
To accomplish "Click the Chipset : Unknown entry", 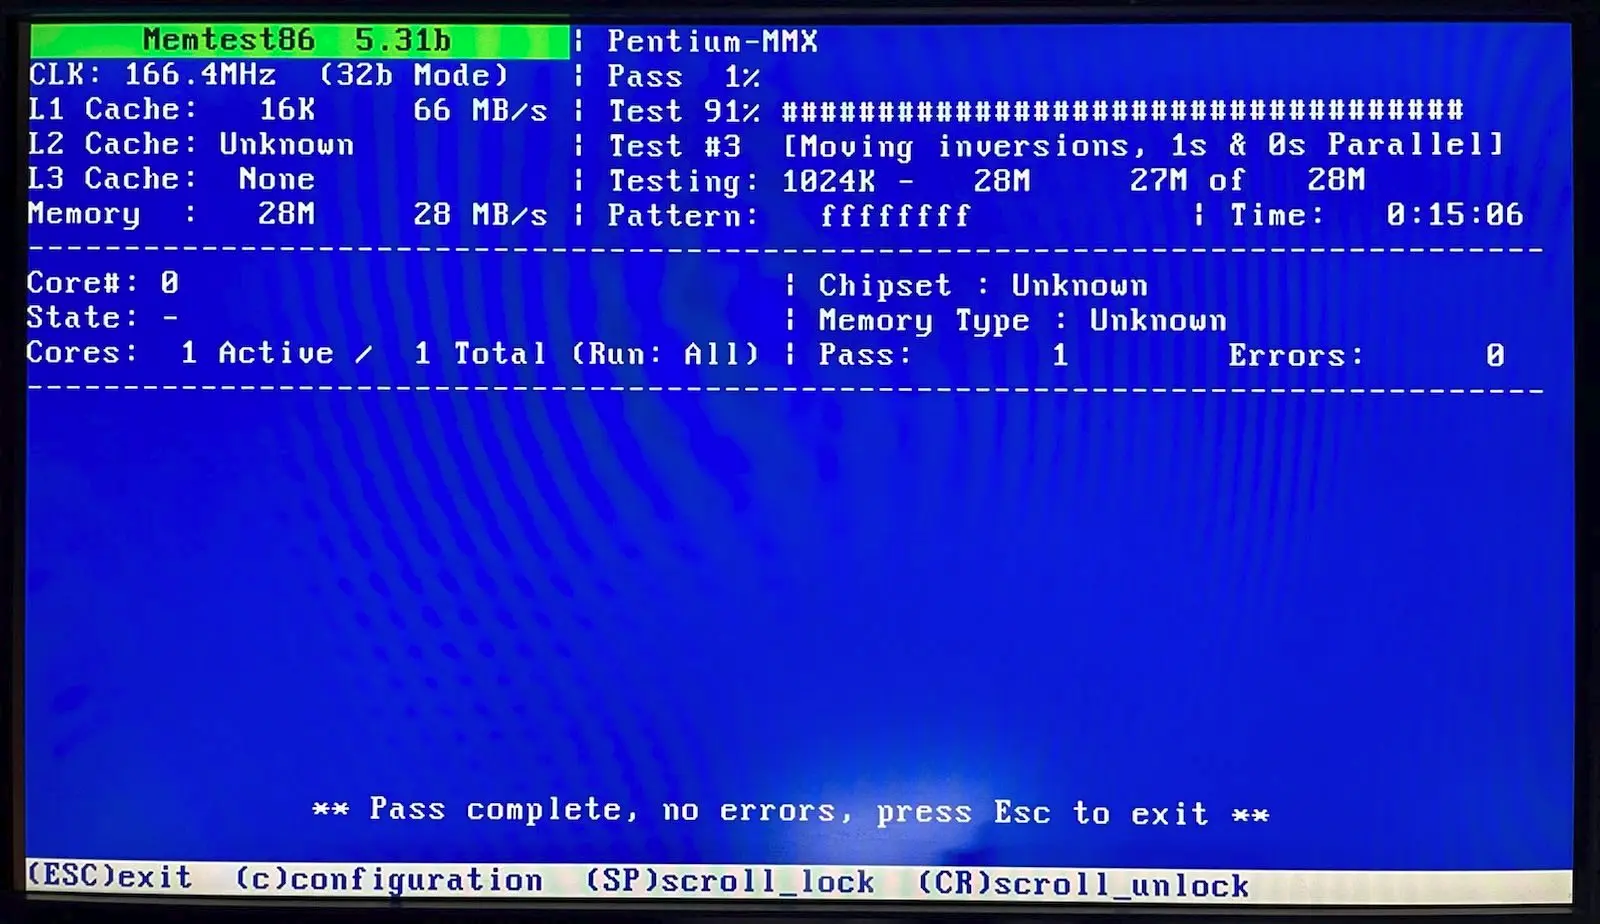I will click(983, 286).
